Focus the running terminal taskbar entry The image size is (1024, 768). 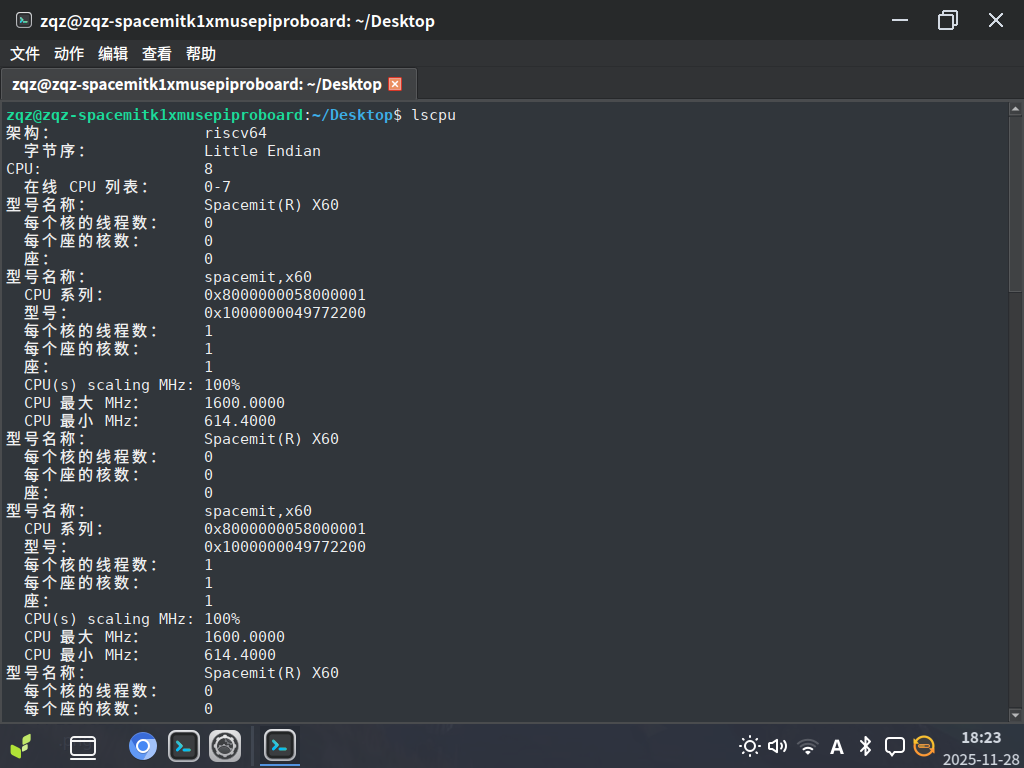pyautogui.click(x=280, y=745)
